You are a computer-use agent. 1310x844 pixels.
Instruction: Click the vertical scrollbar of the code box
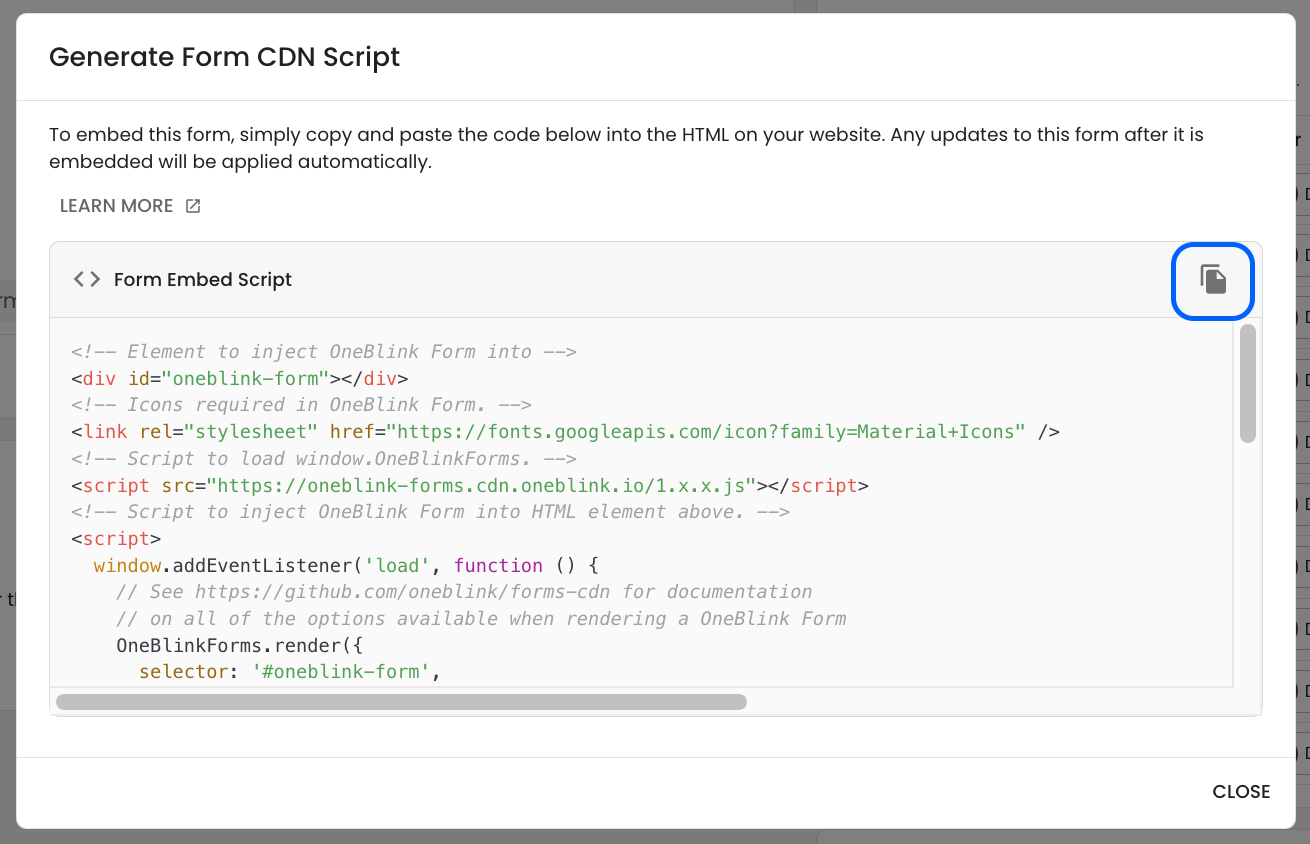(1247, 383)
